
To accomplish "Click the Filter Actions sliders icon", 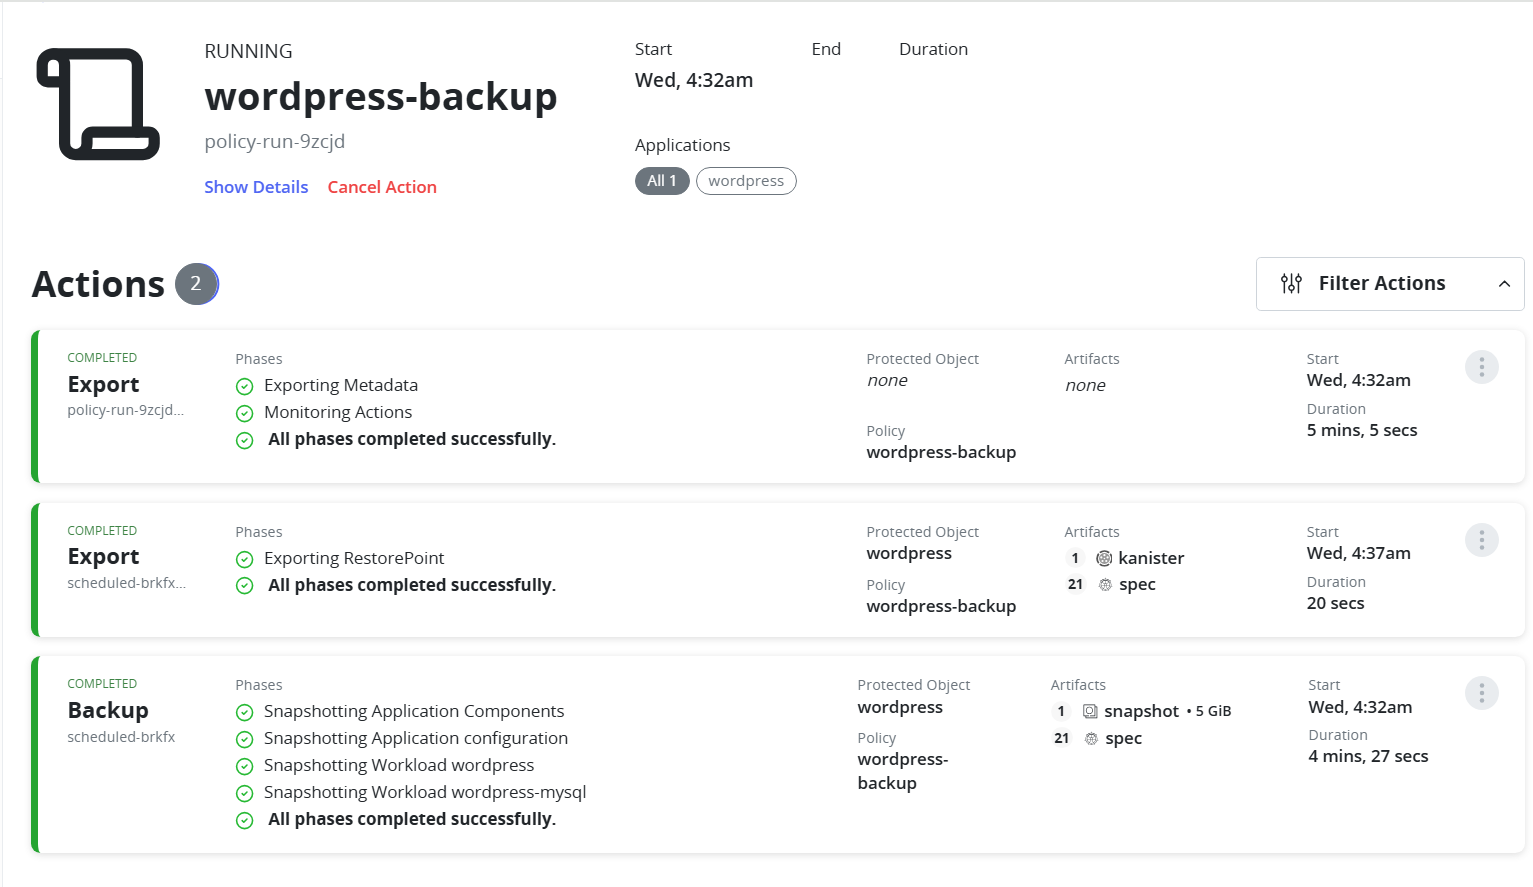I will 1291,284.
